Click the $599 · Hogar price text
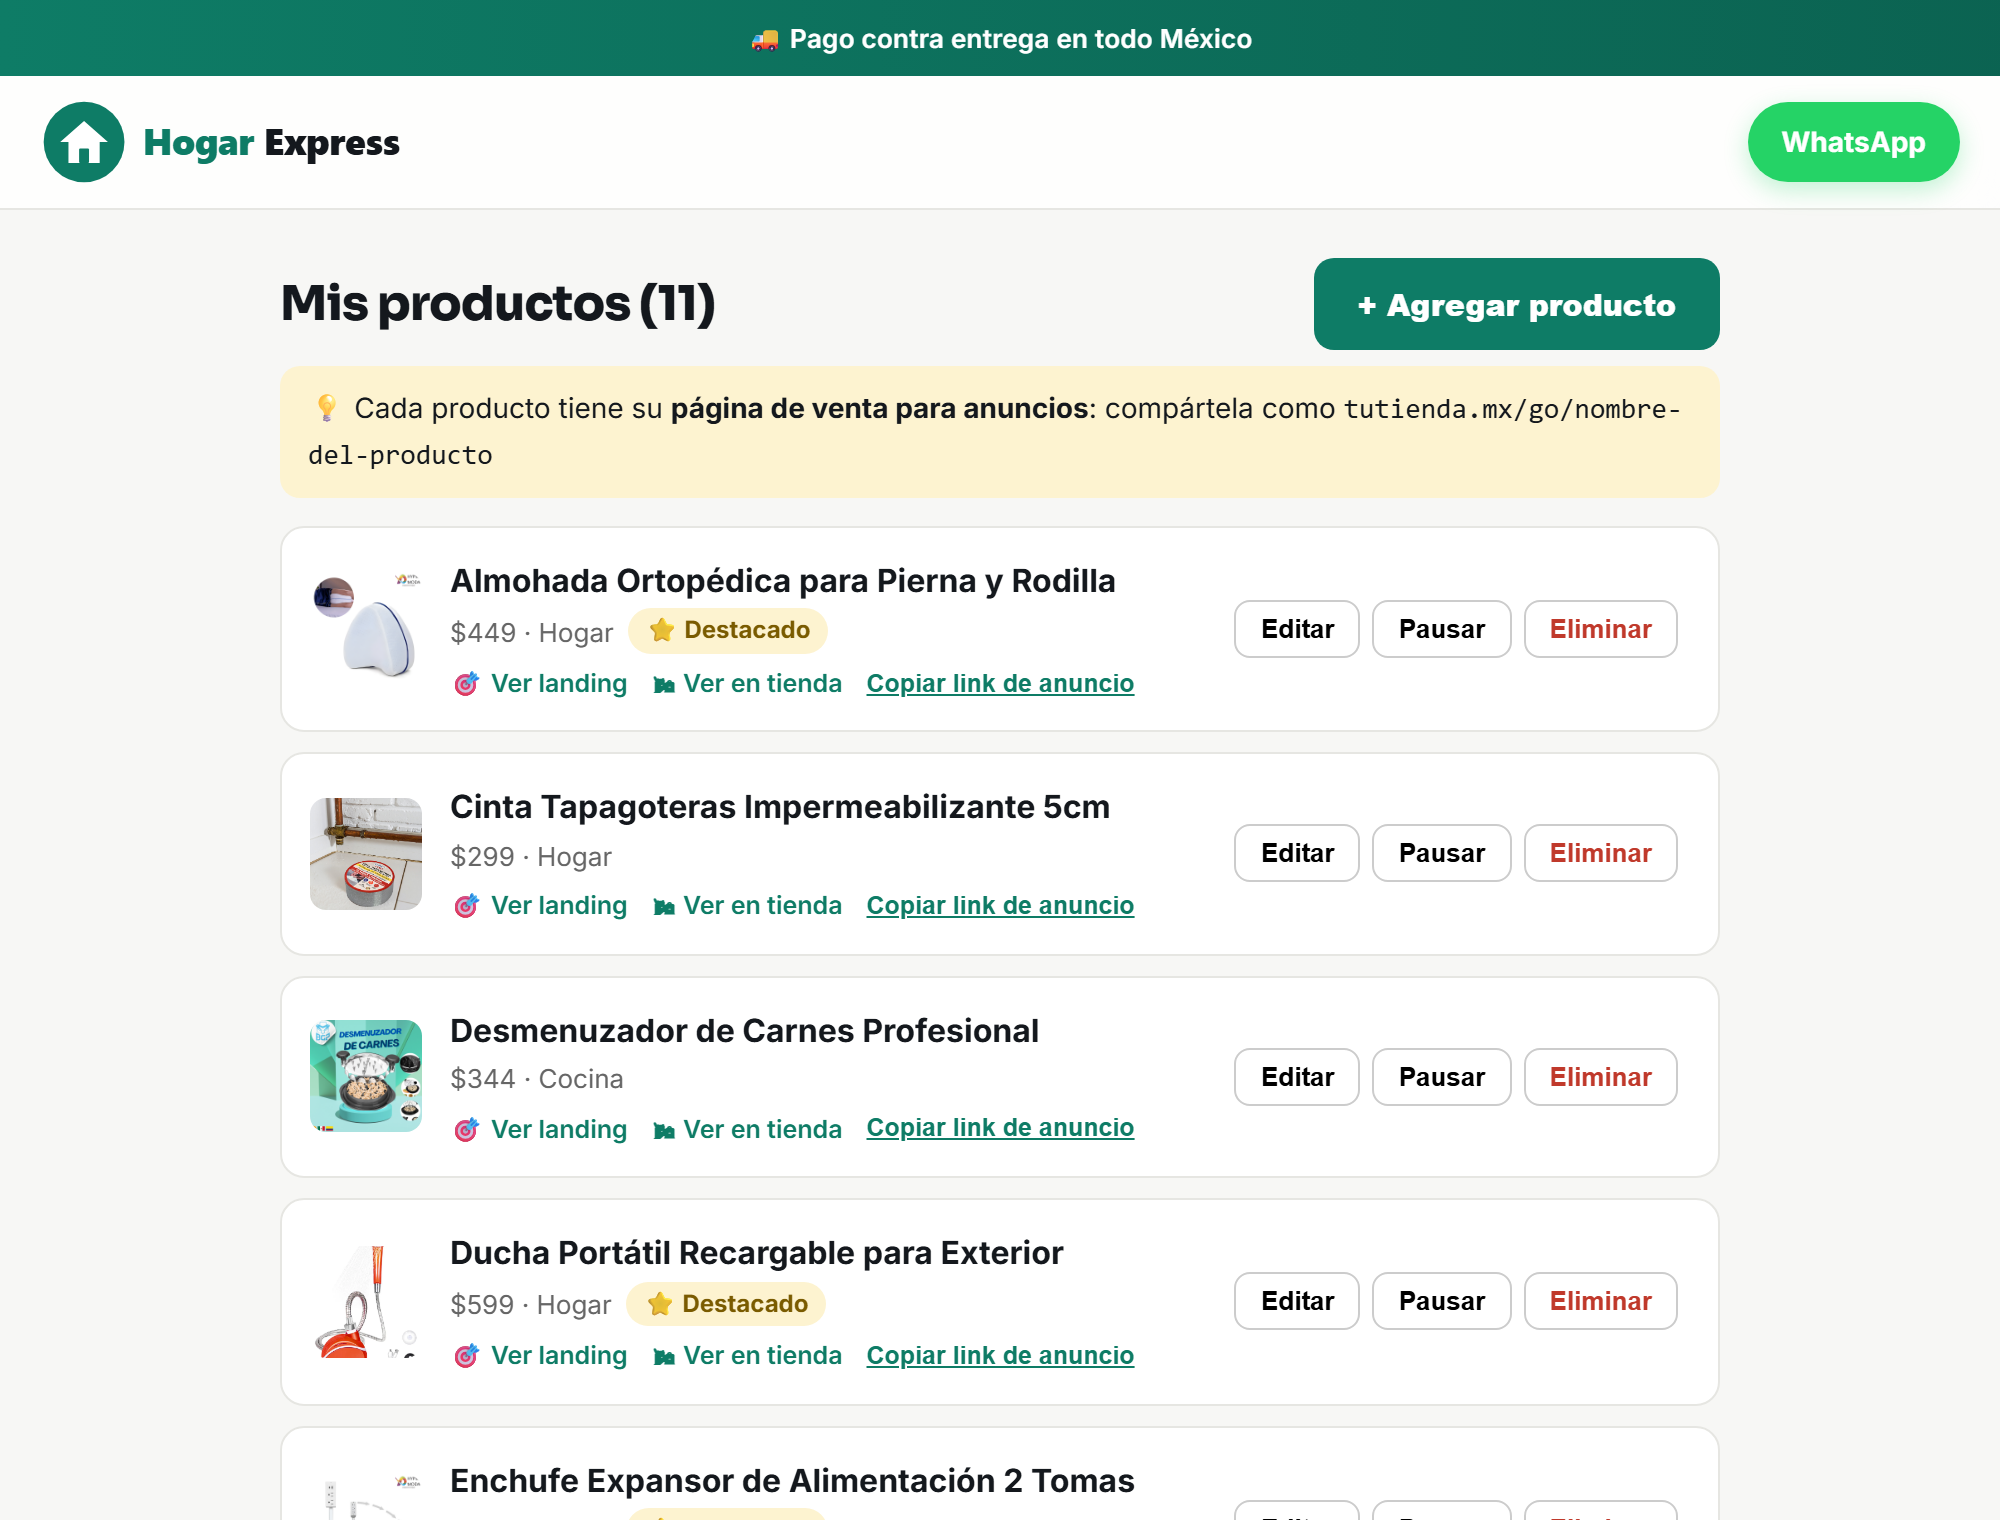The width and height of the screenshot is (2000, 1520). [x=530, y=1305]
